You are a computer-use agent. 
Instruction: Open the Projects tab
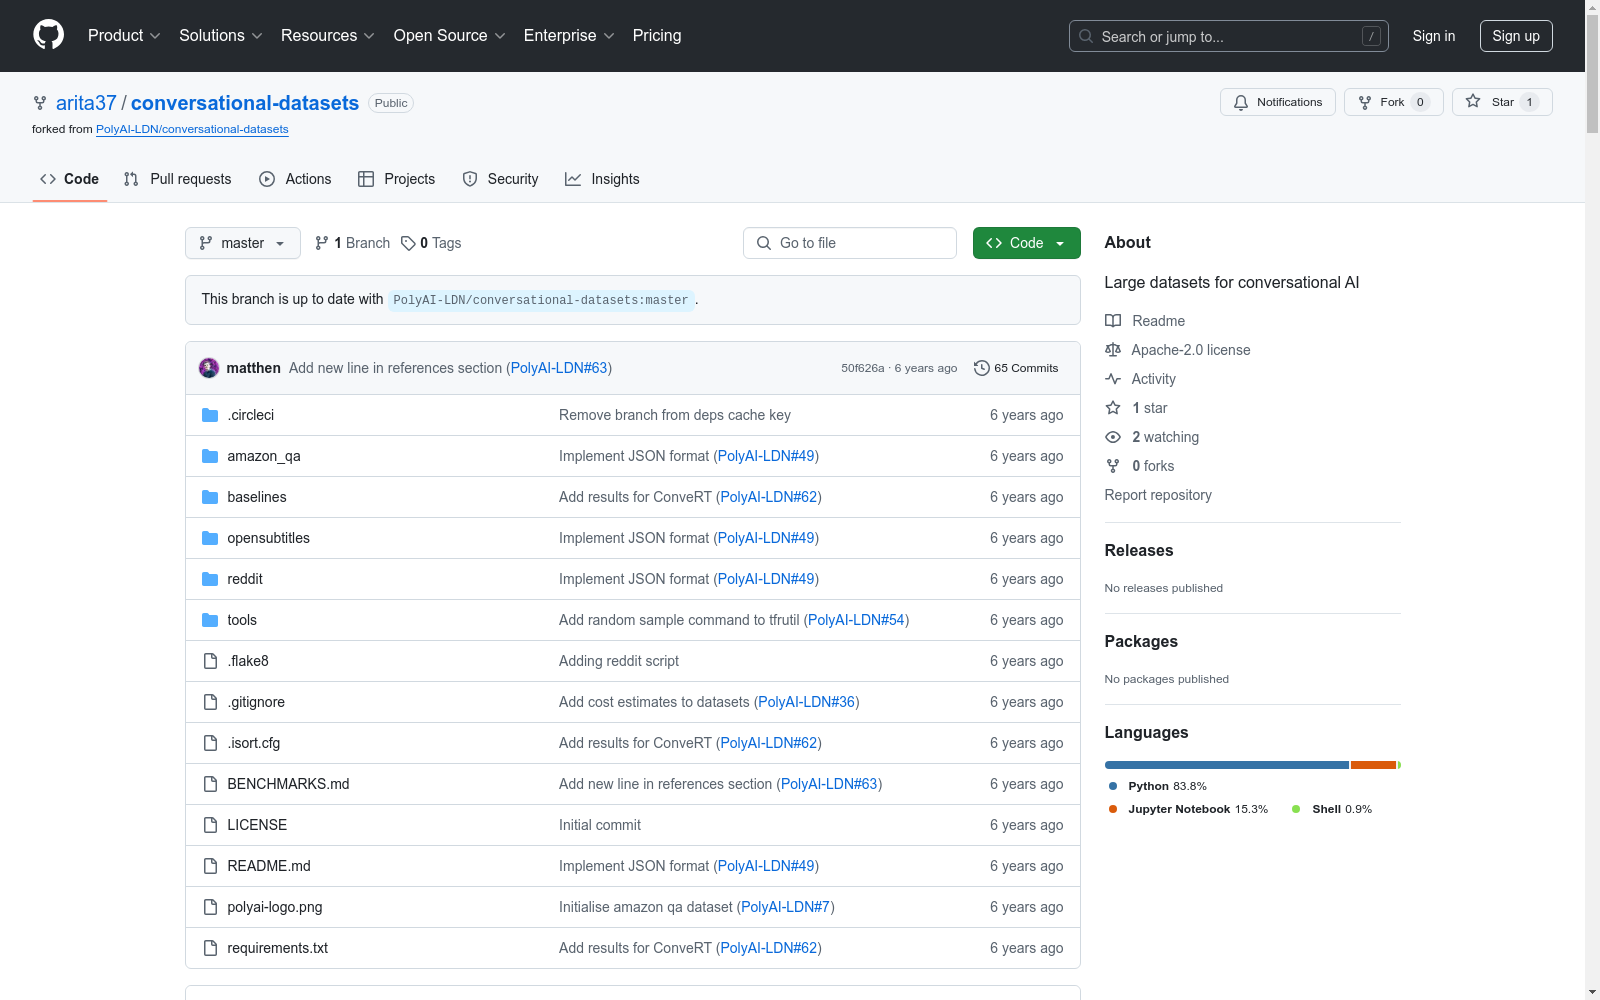tap(397, 179)
